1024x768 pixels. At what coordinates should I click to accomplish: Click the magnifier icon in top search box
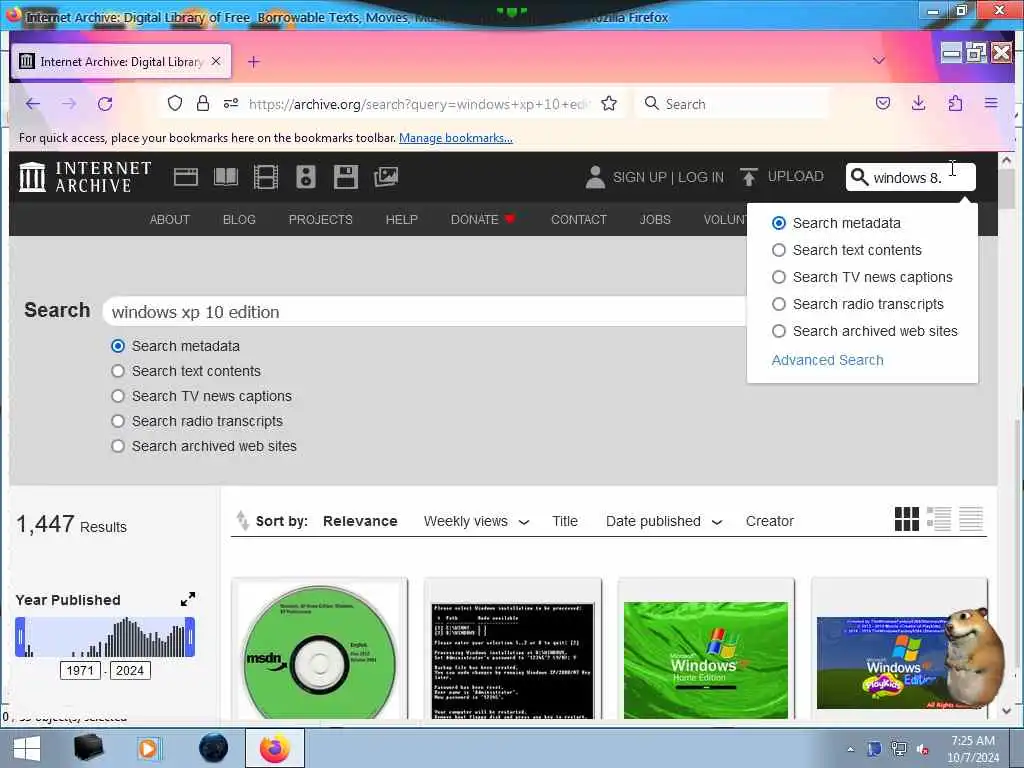(859, 177)
